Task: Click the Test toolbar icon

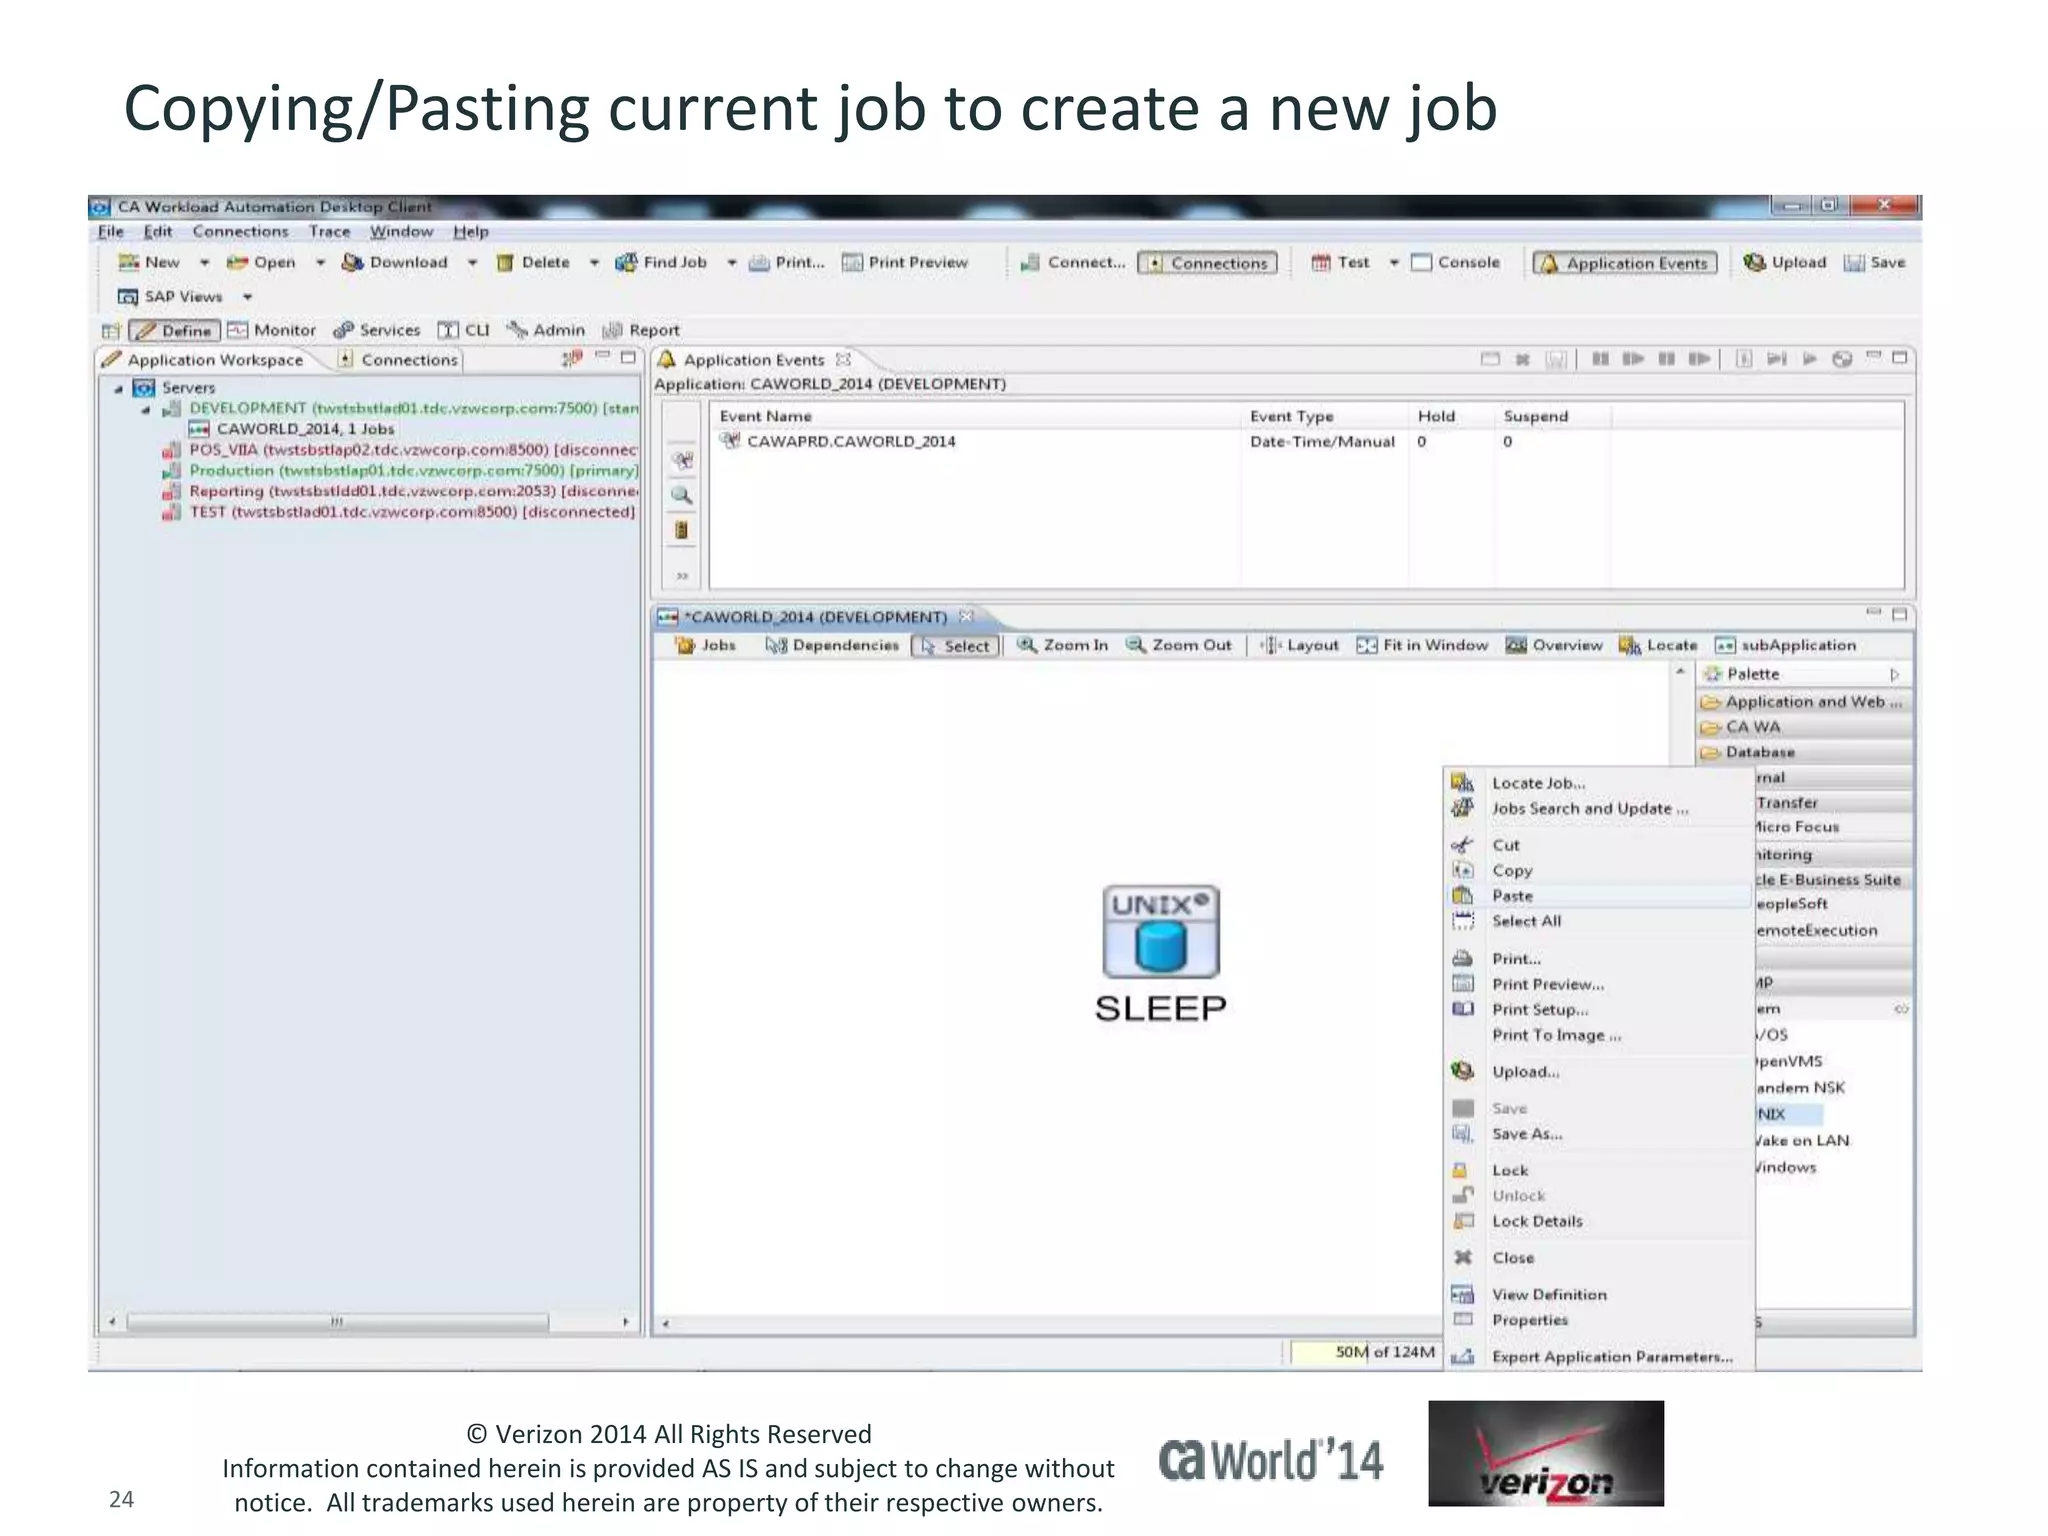Action: 1321,262
